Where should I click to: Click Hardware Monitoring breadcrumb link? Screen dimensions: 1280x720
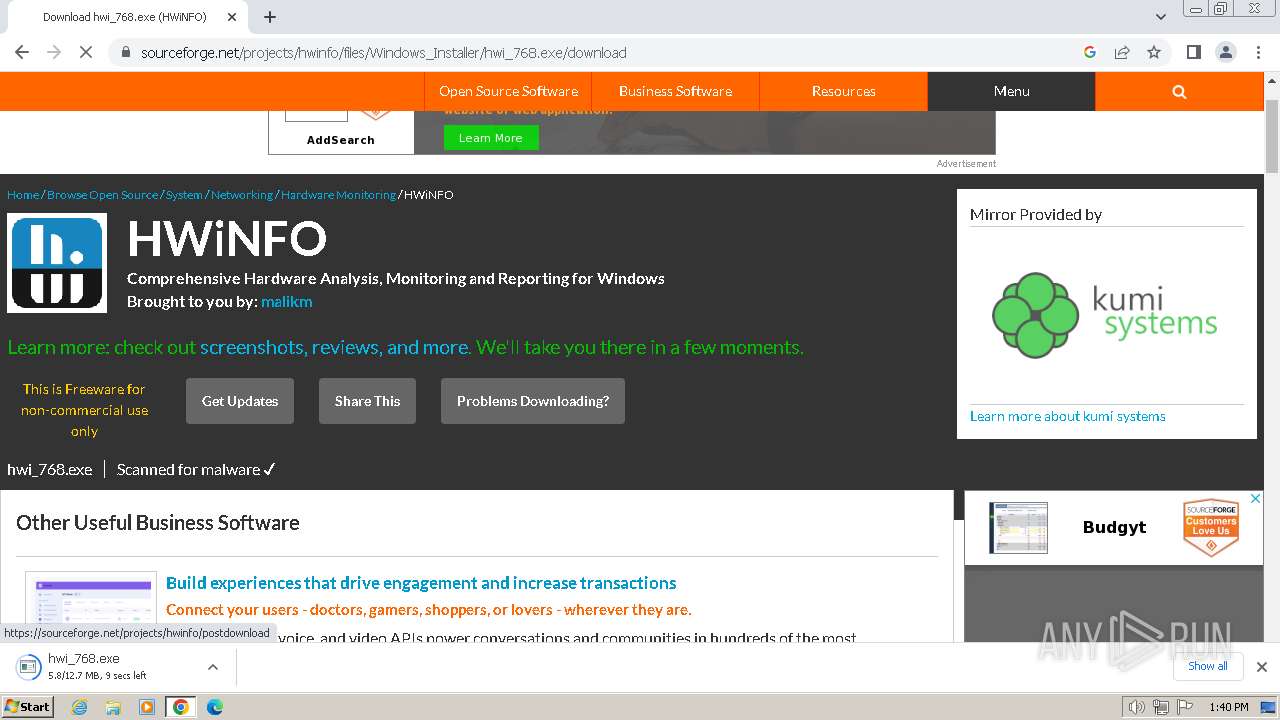[338, 195]
